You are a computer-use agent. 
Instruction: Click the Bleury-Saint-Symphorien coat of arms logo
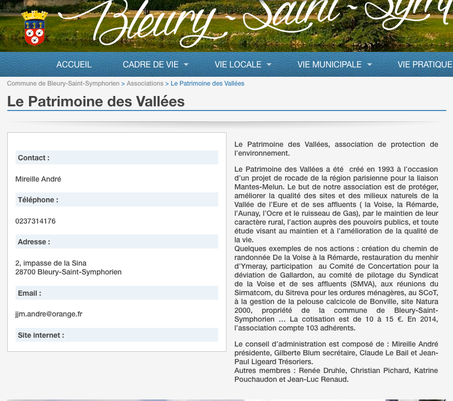pyautogui.click(x=34, y=28)
